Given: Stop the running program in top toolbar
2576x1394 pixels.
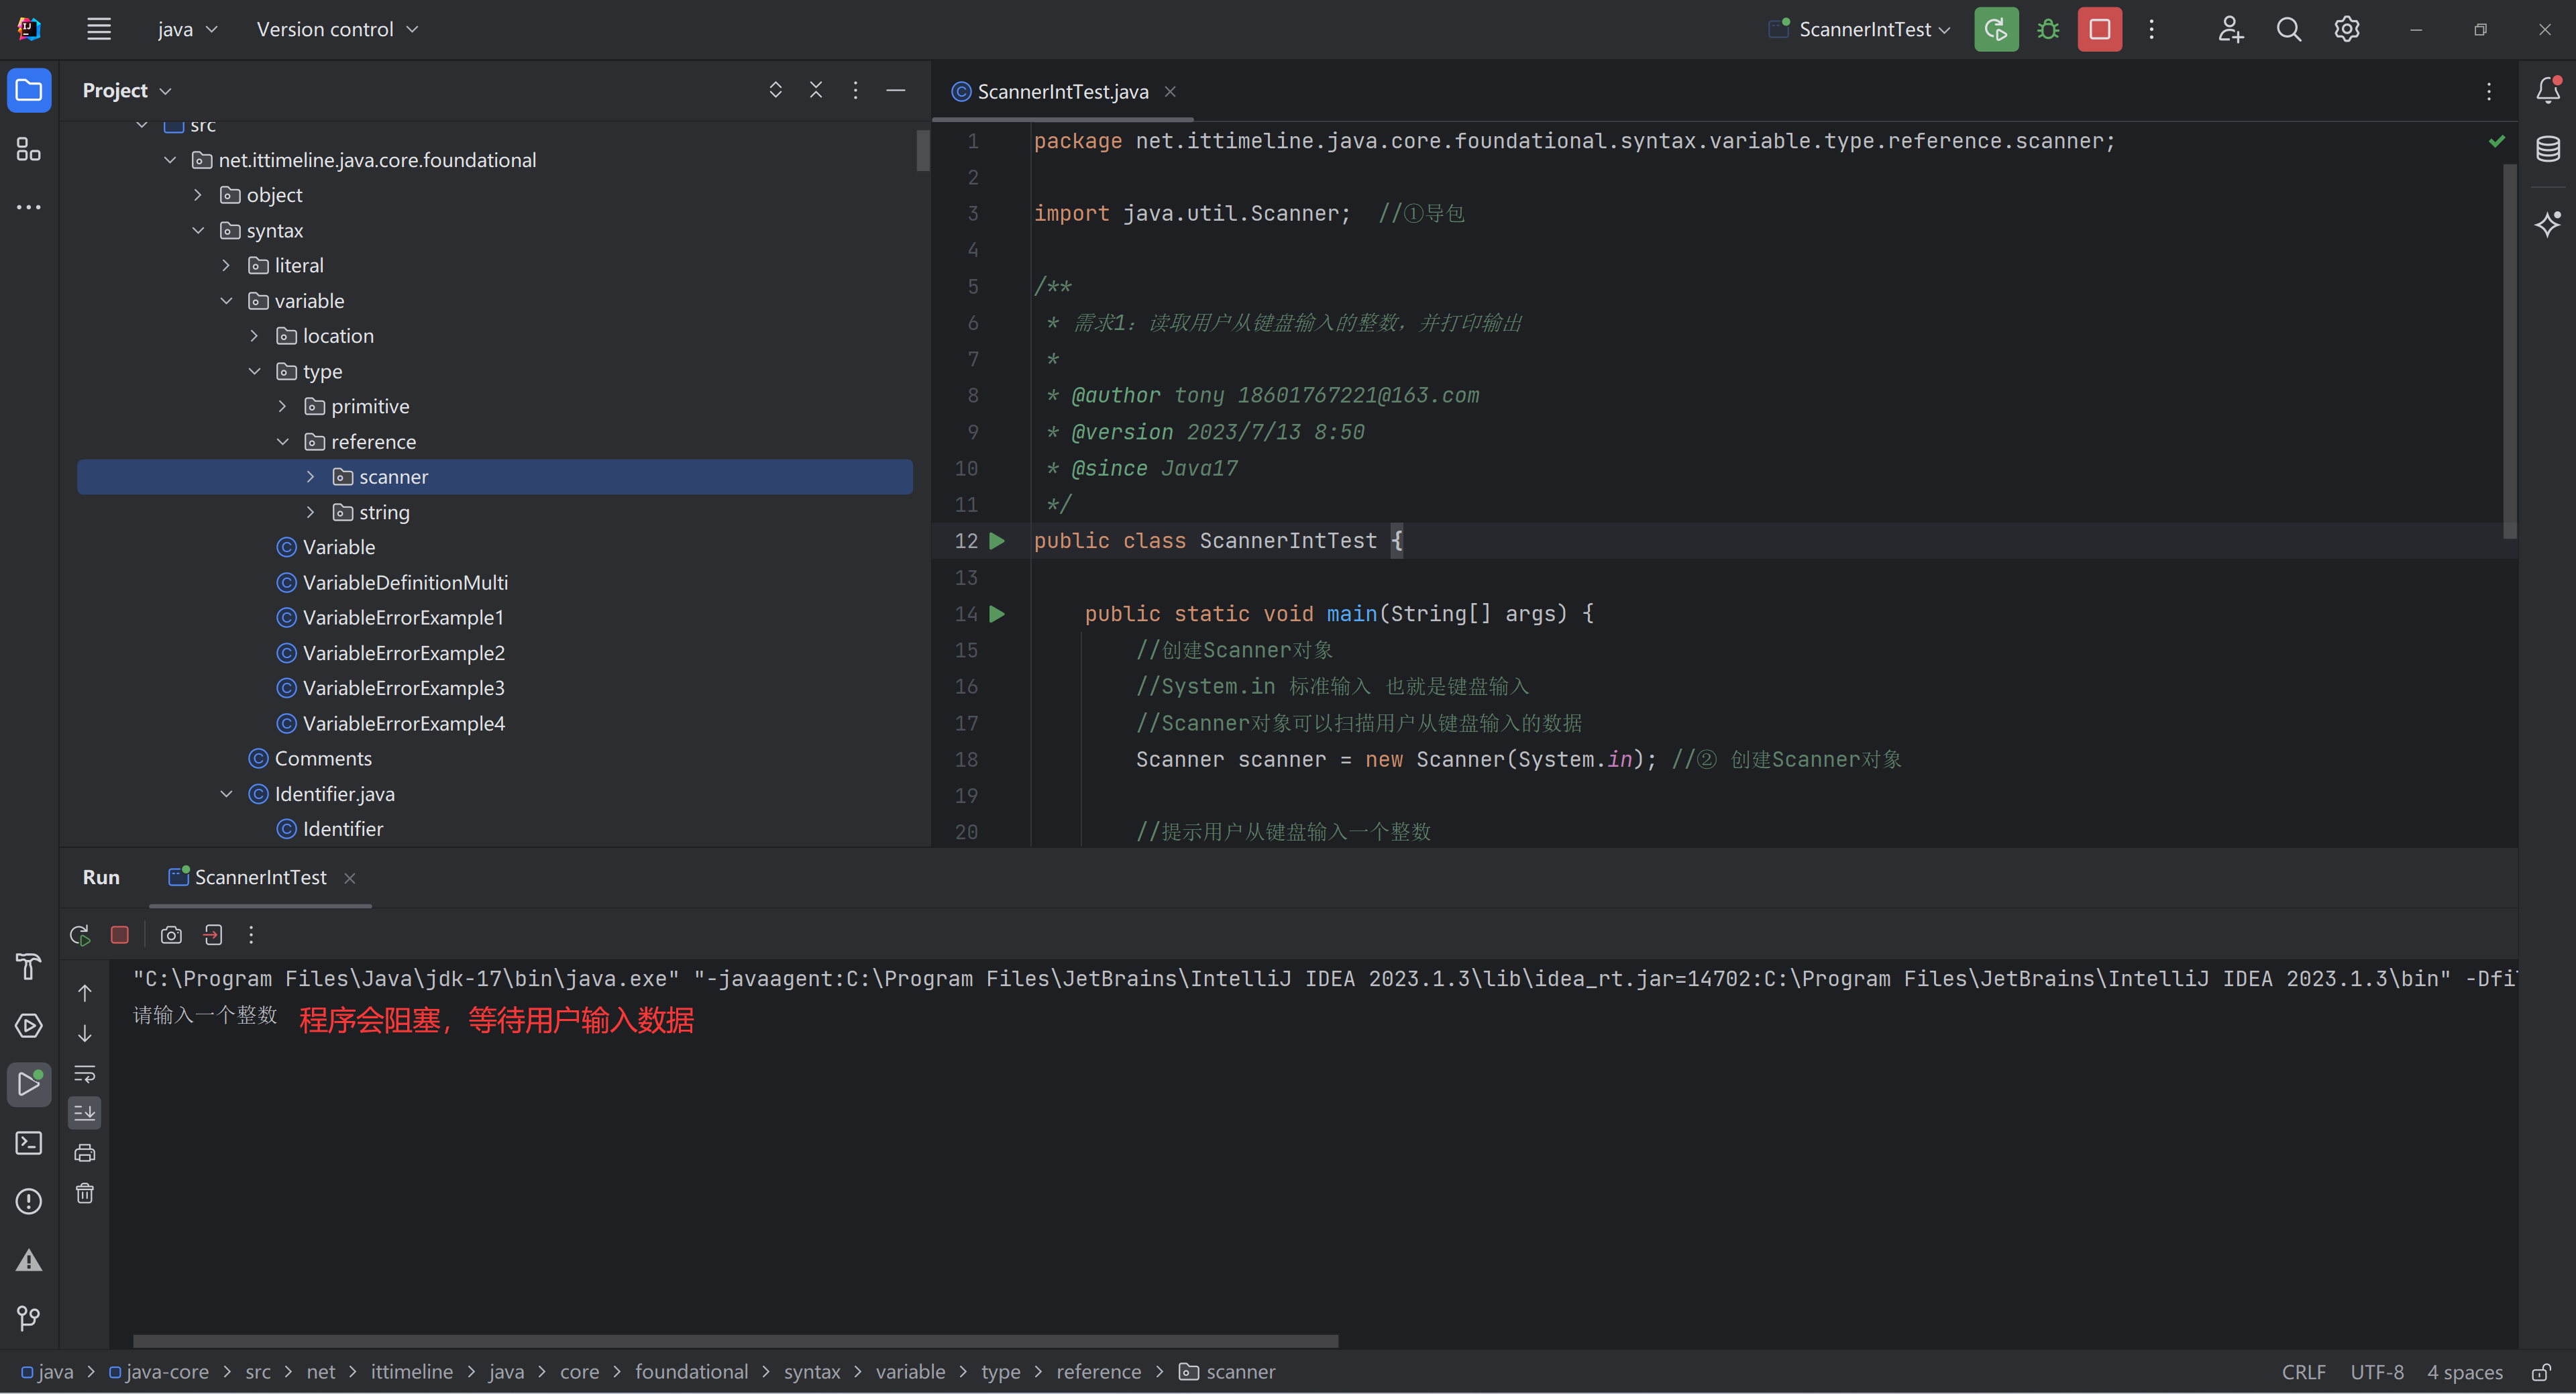Looking at the screenshot, I should (2100, 29).
